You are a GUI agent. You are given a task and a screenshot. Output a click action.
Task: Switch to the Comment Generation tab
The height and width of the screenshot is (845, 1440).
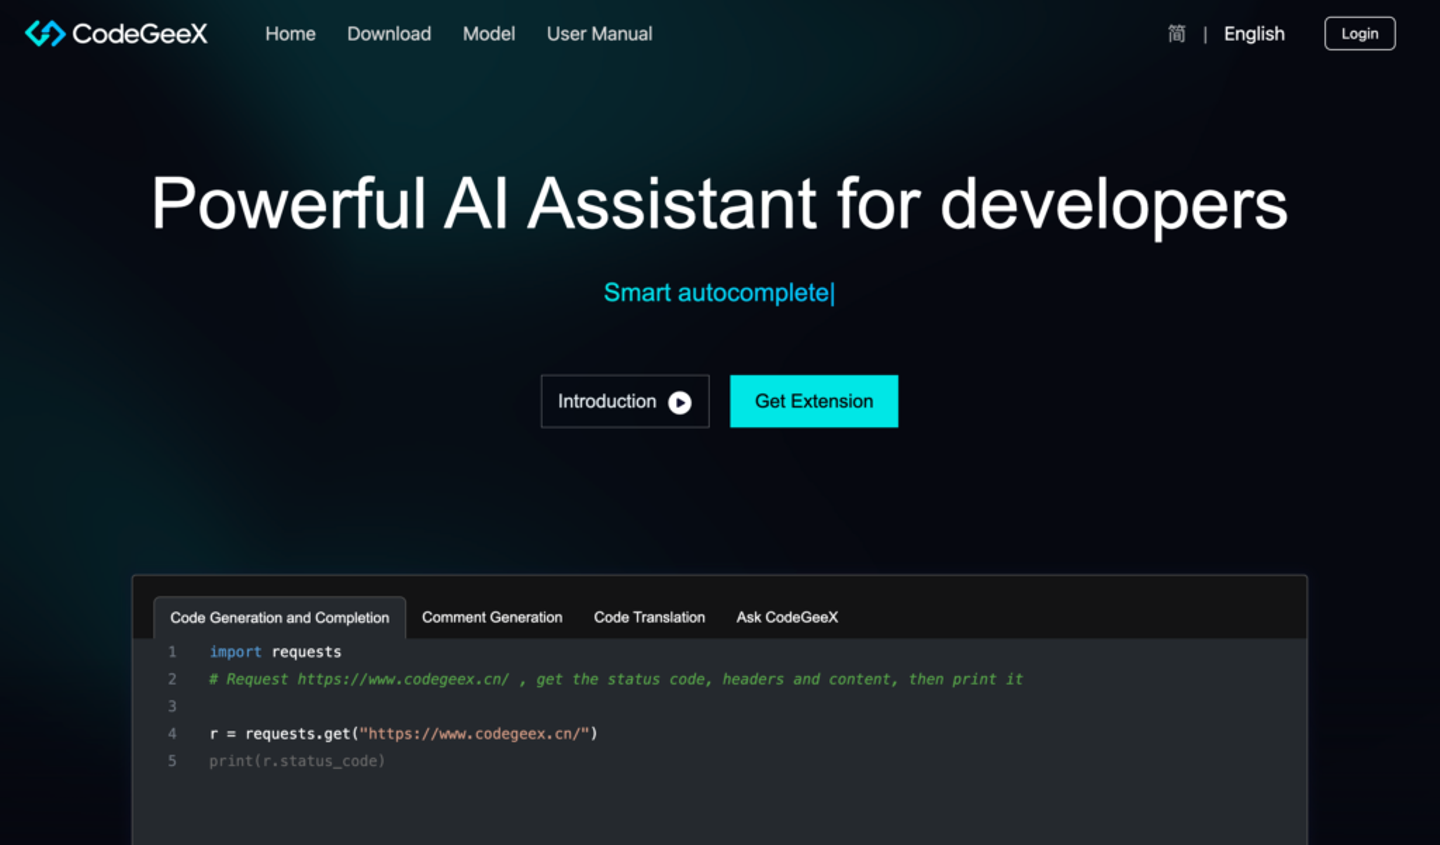[492, 617]
